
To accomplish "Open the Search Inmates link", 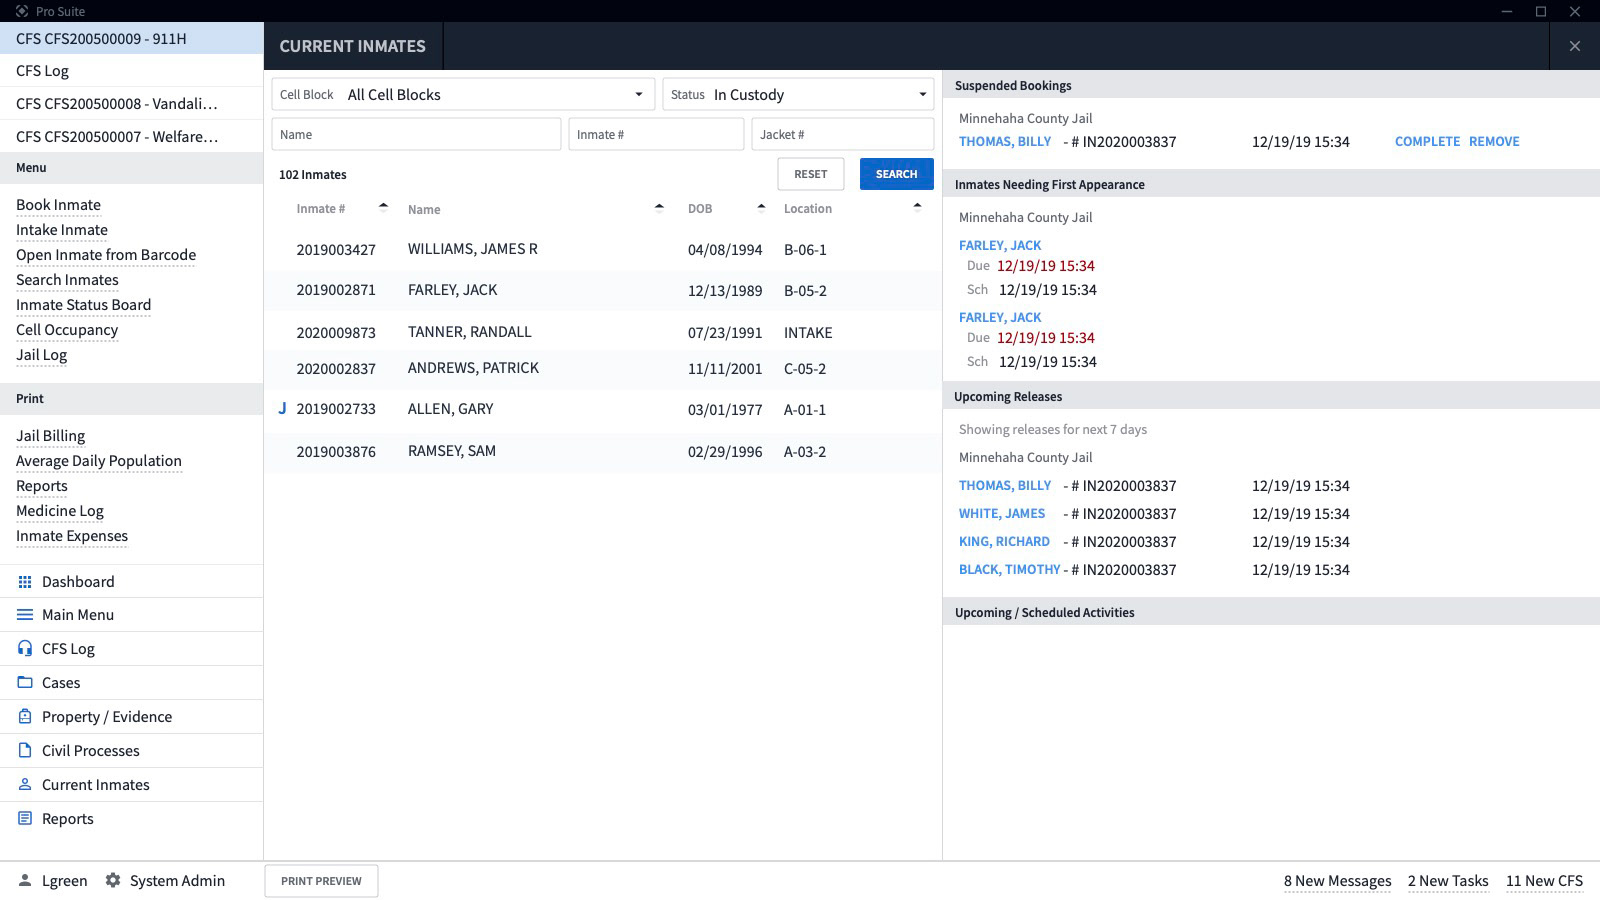I will tap(67, 280).
